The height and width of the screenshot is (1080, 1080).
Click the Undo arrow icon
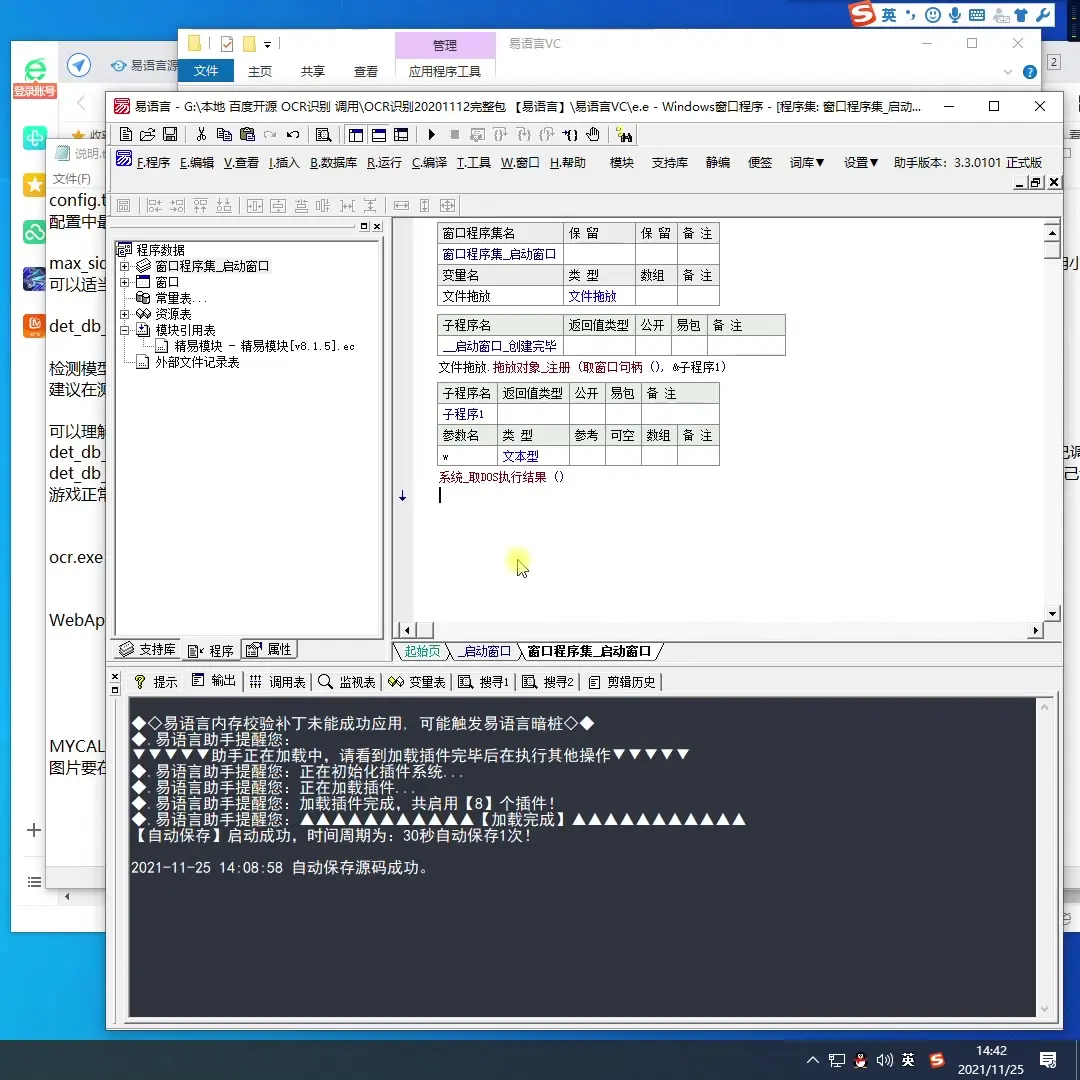(293, 134)
